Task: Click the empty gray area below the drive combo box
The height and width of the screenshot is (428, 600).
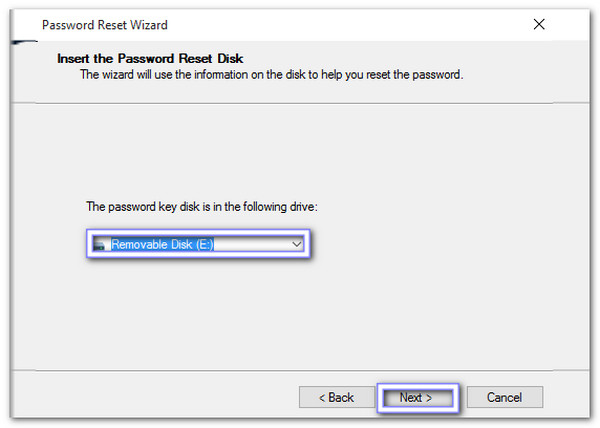Action: [200, 310]
